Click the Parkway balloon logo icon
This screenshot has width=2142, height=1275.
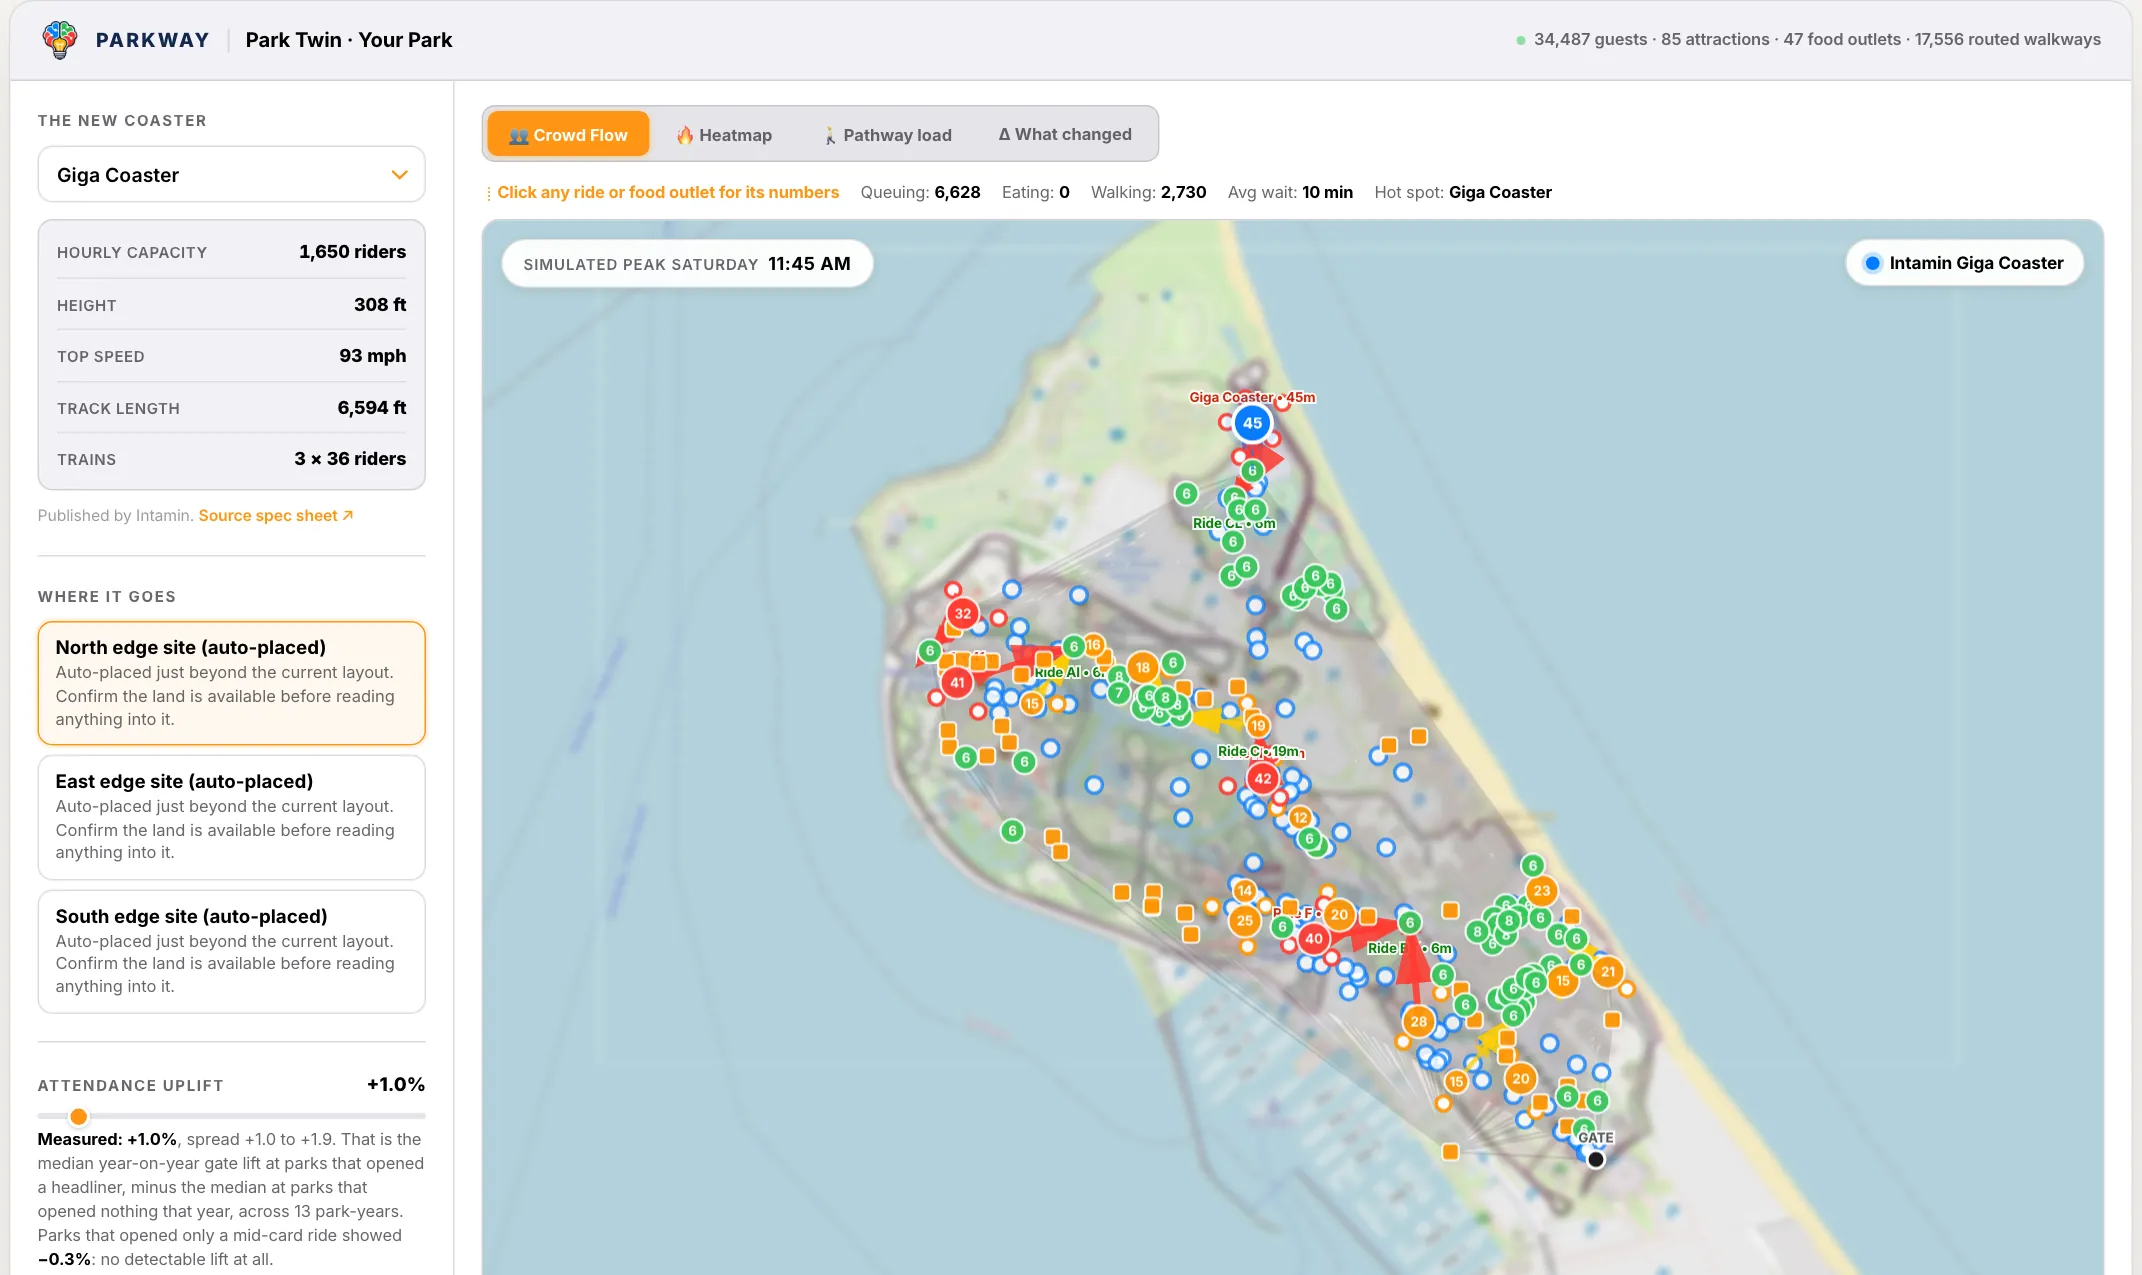pyautogui.click(x=60, y=40)
